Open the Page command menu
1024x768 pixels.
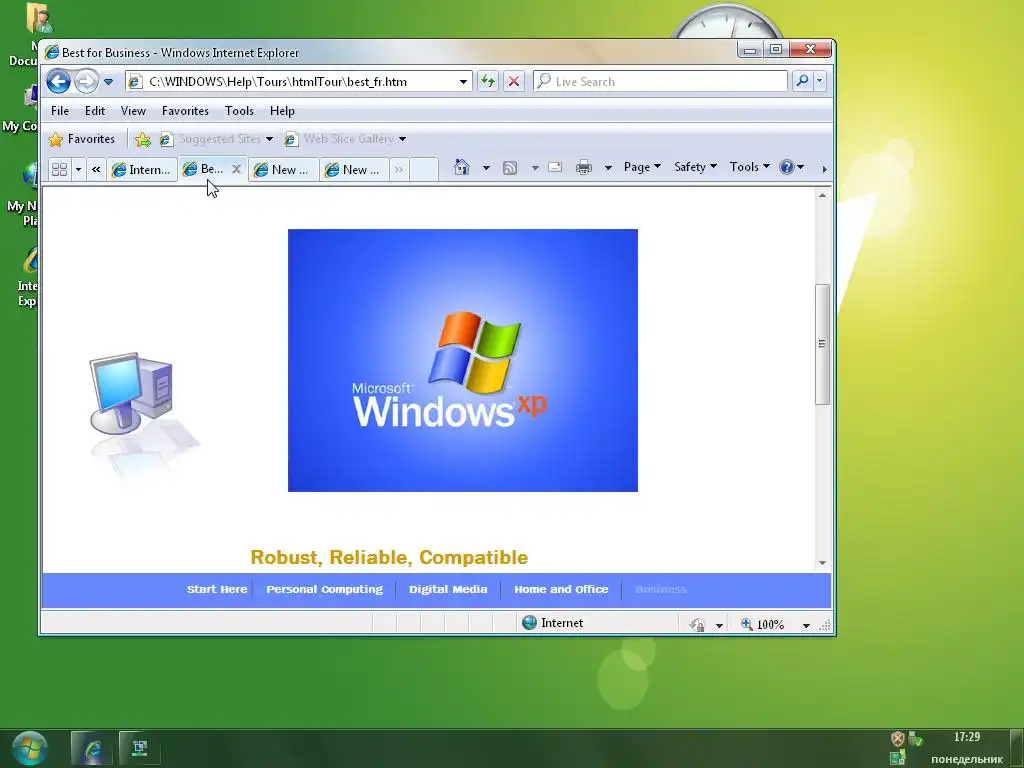(642, 167)
